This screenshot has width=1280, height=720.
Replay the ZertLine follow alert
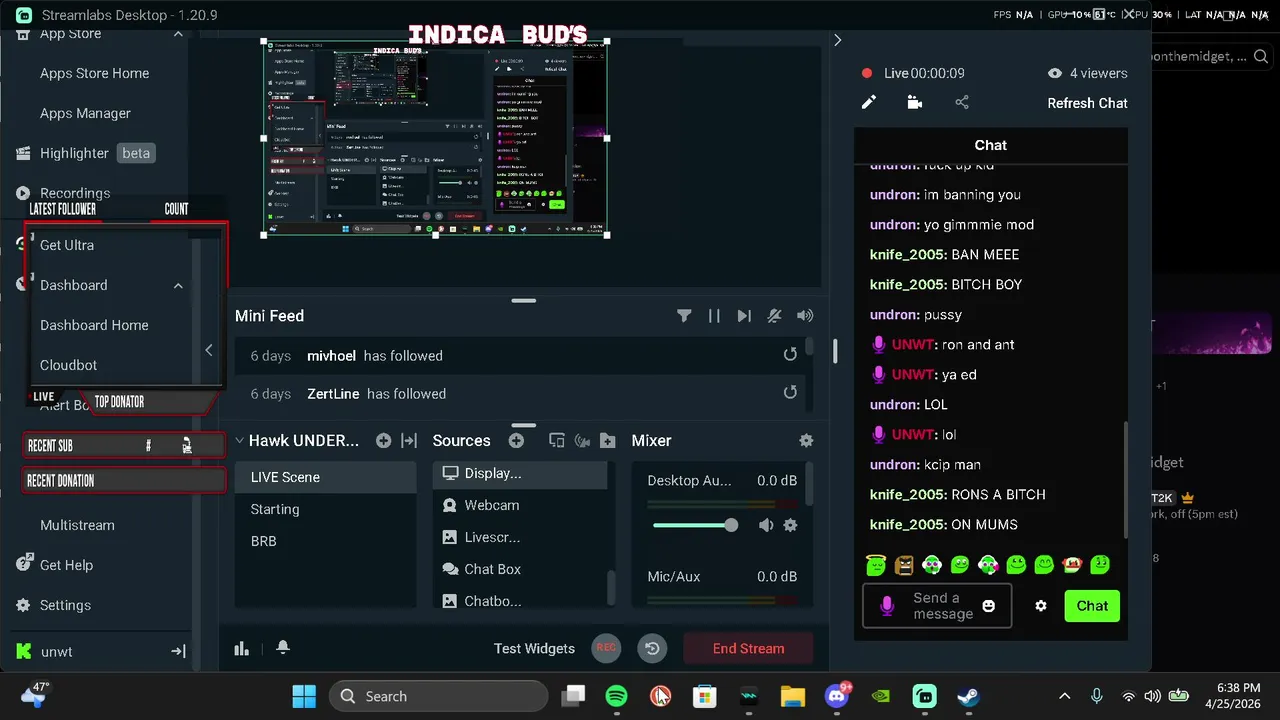tap(790, 393)
